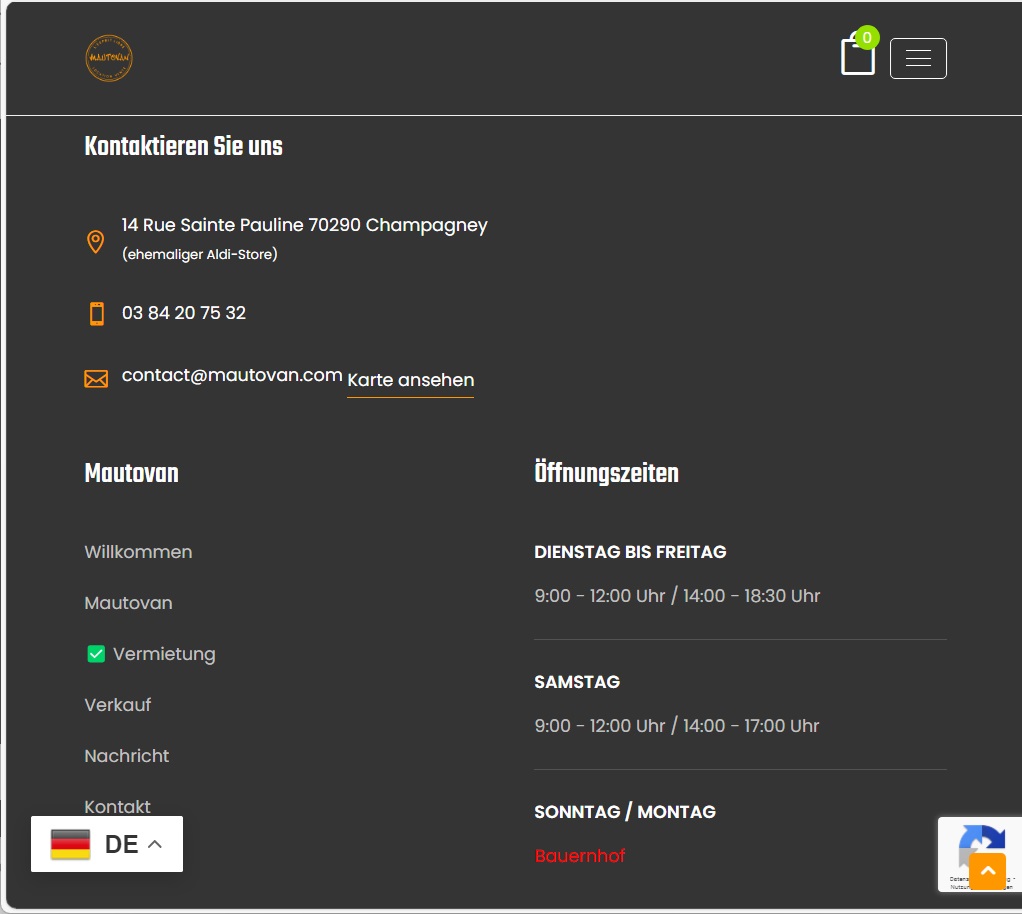Go to the Willkommen footer link
This screenshot has height=914, width=1022.
tap(138, 552)
